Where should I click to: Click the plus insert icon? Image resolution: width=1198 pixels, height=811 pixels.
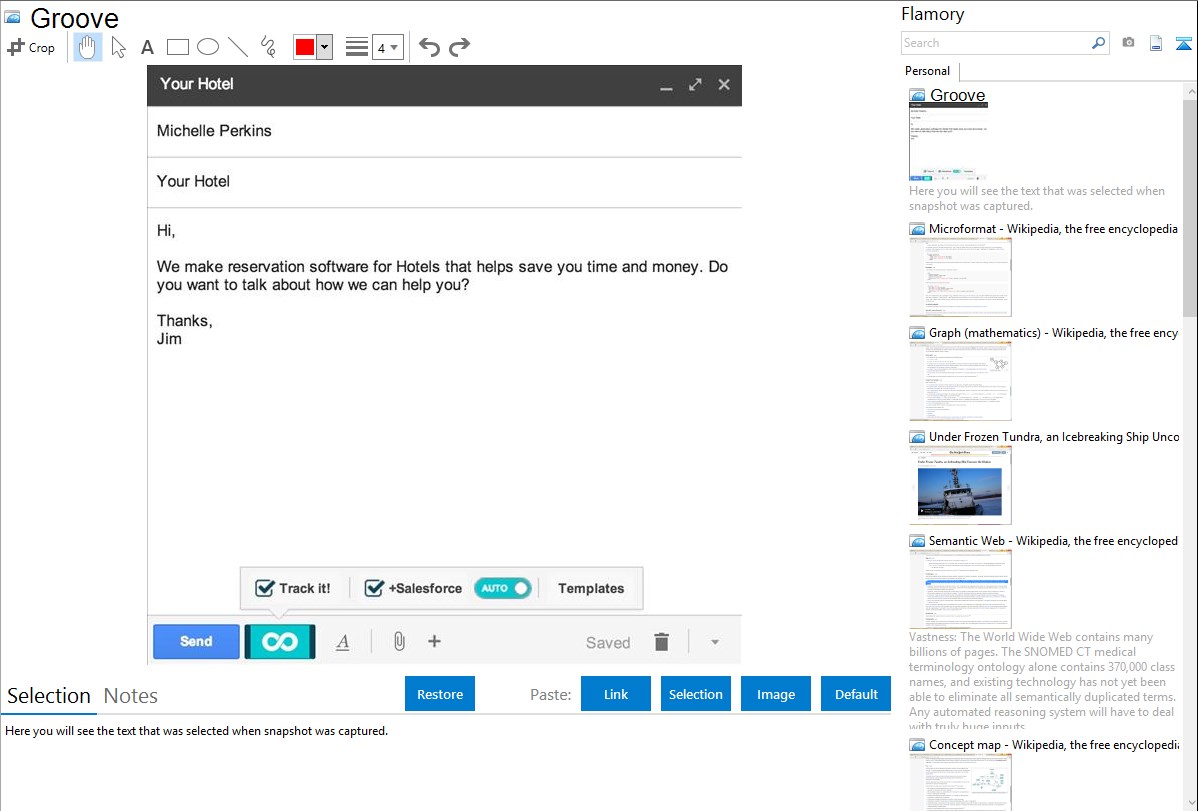[x=434, y=641]
